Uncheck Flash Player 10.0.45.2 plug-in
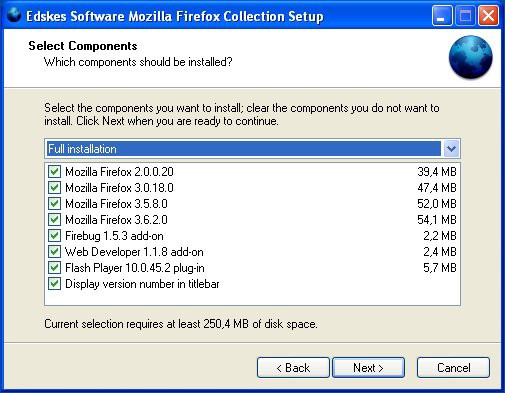Image resolution: width=505 pixels, height=393 pixels. tap(54, 268)
